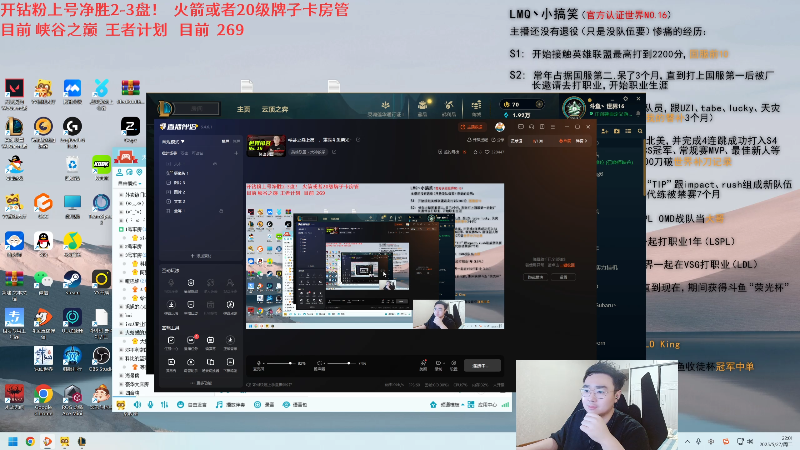Open the League client summoner profile avatar
The width and height of the screenshot is (800, 450).
coord(573,108)
